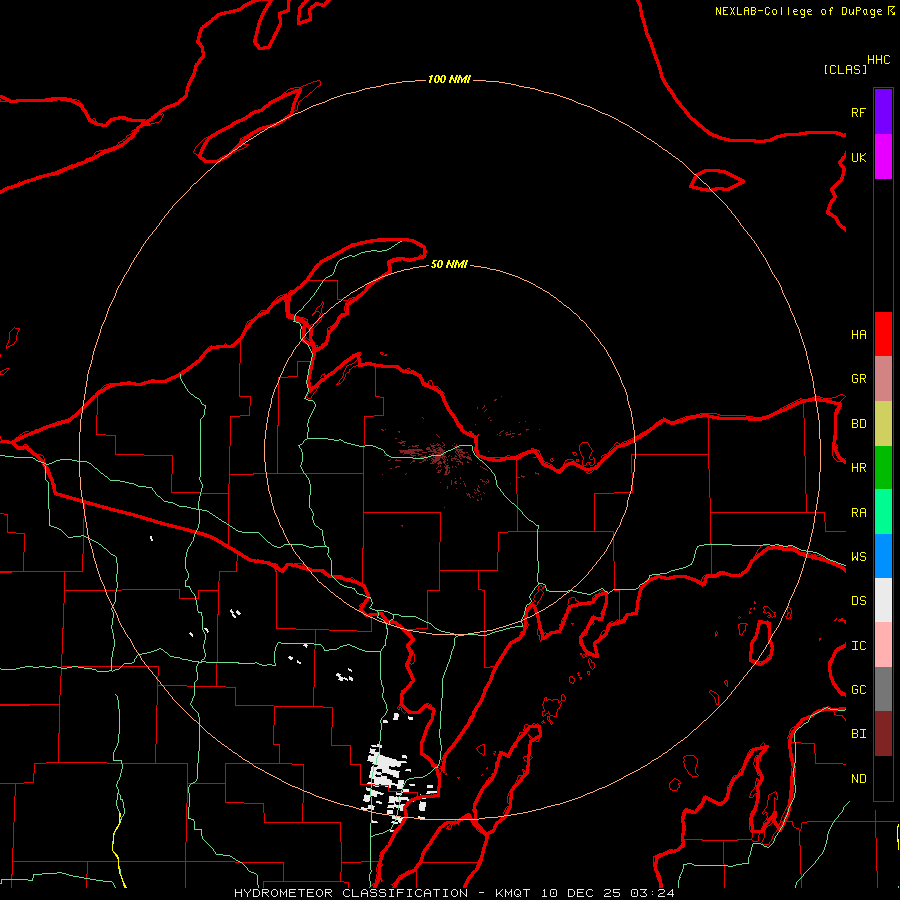Click the HHC product code text

[878, 60]
